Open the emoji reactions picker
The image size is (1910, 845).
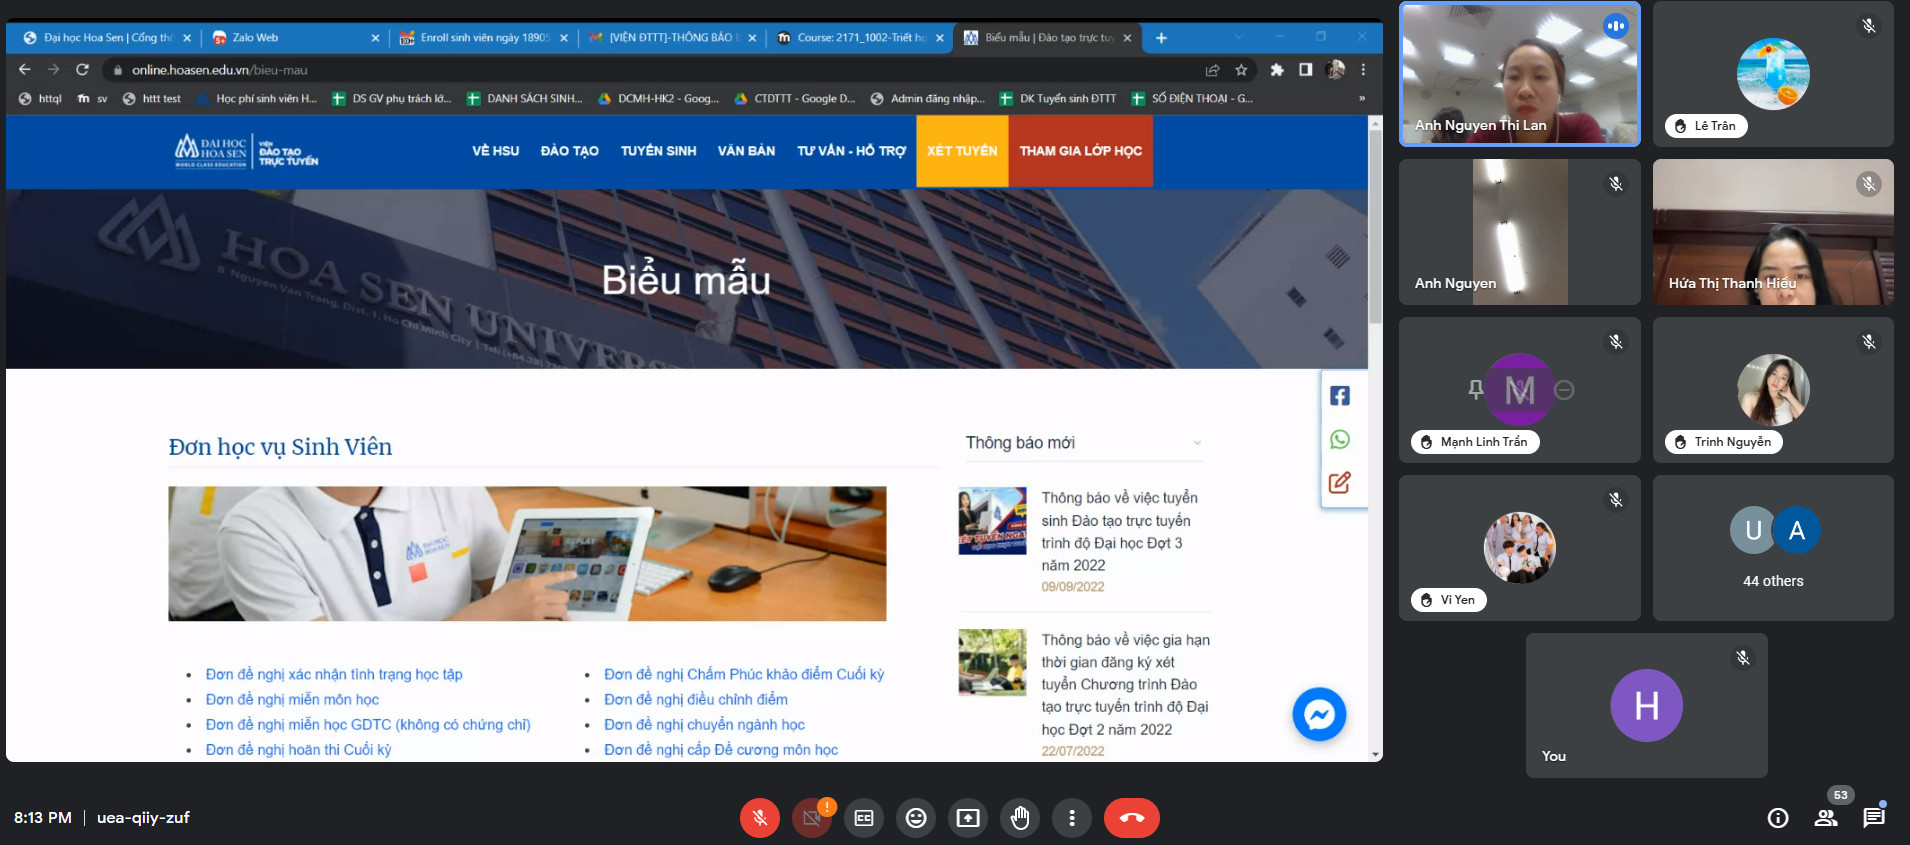point(915,818)
